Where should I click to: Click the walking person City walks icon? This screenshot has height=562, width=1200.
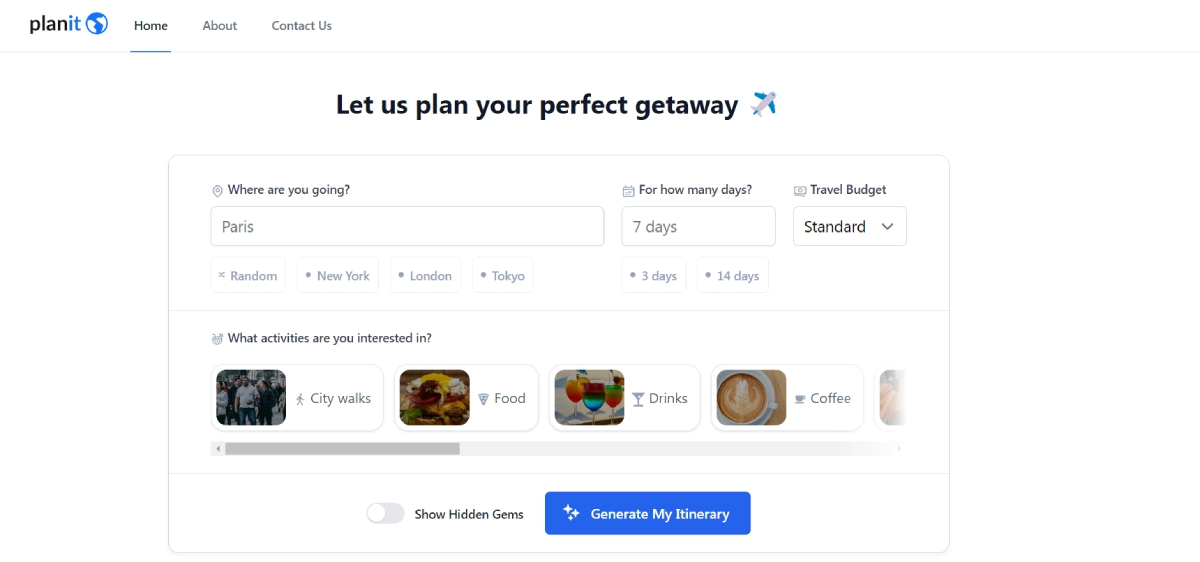tap(300, 399)
